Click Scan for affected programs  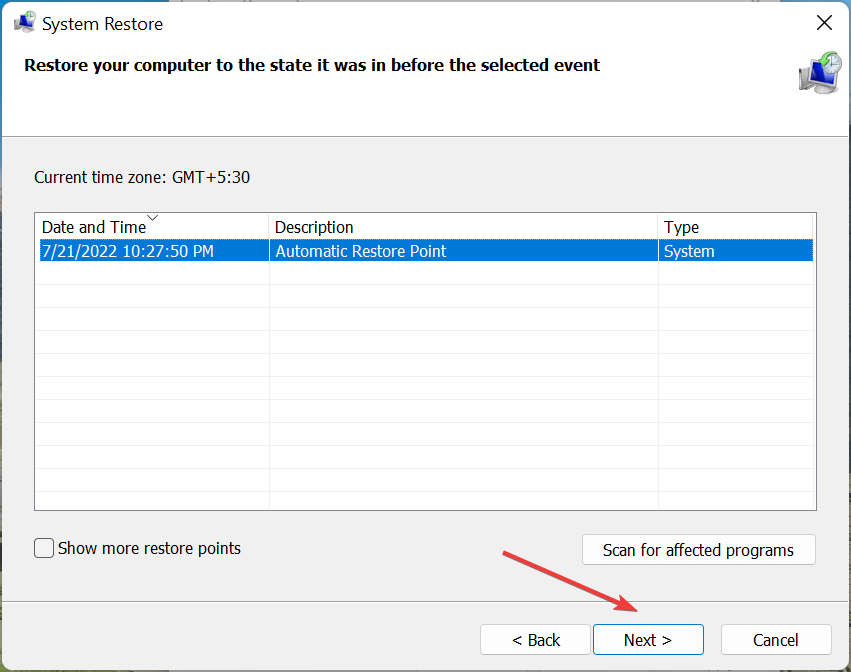pyautogui.click(x=698, y=550)
